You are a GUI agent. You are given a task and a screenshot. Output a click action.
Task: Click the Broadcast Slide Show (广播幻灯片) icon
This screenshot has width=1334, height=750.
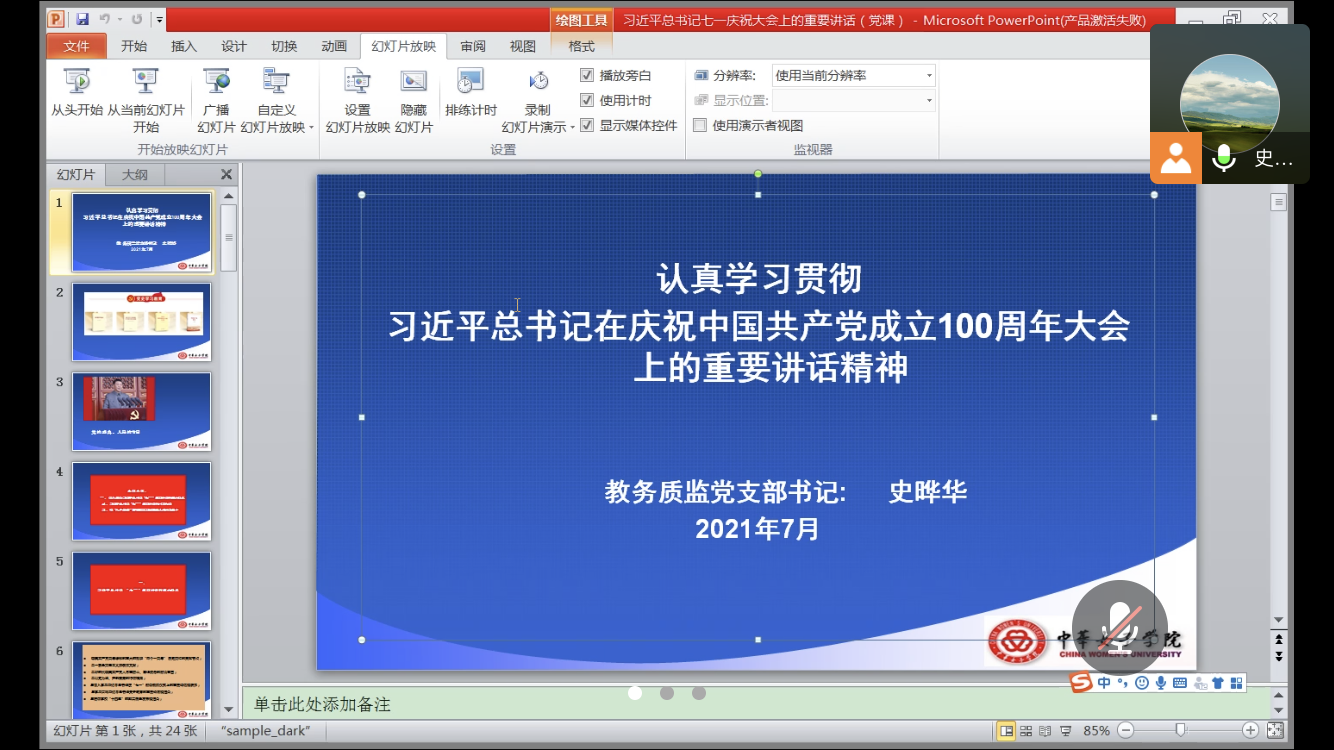click(216, 93)
